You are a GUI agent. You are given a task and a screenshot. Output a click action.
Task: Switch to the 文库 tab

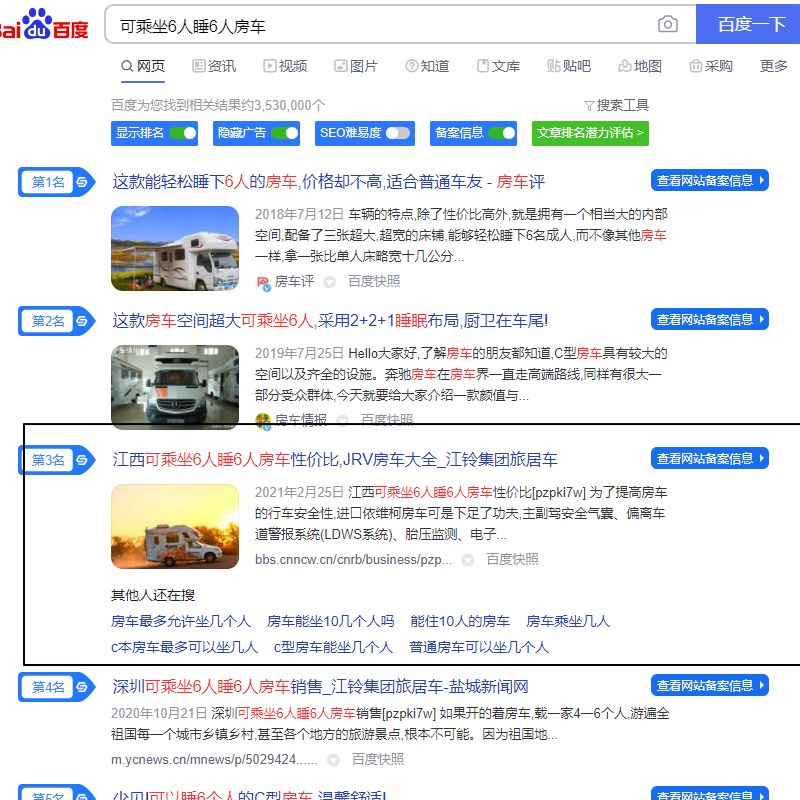point(498,66)
